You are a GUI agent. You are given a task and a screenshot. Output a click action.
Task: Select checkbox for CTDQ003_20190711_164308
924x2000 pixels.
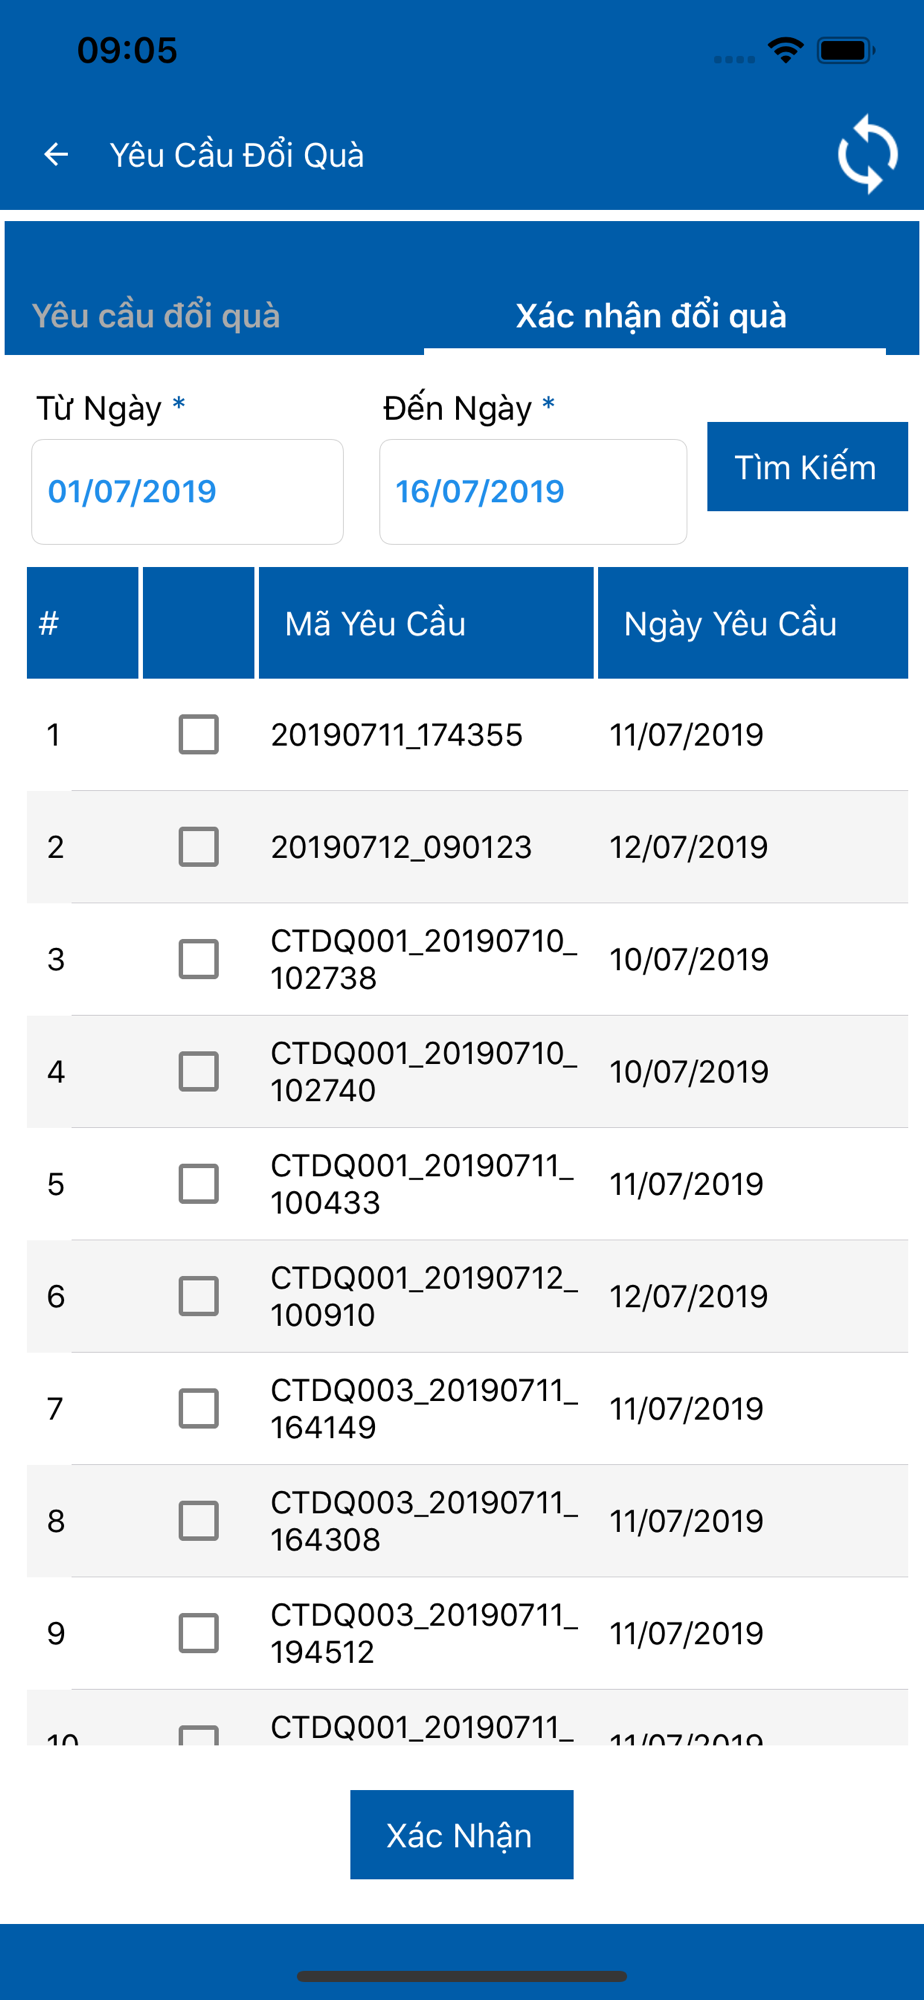click(199, 1521)
